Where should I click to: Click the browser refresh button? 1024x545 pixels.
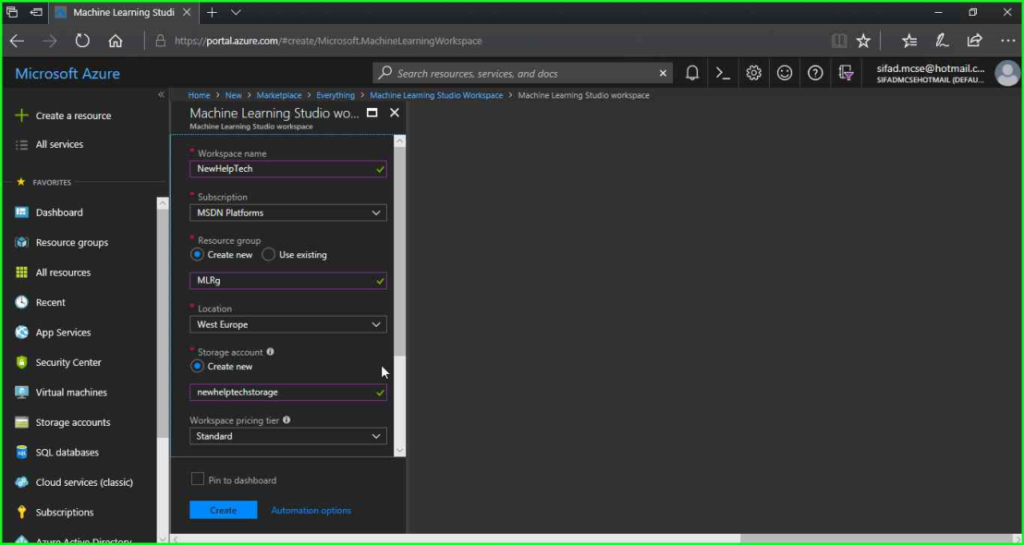[82, 41]
